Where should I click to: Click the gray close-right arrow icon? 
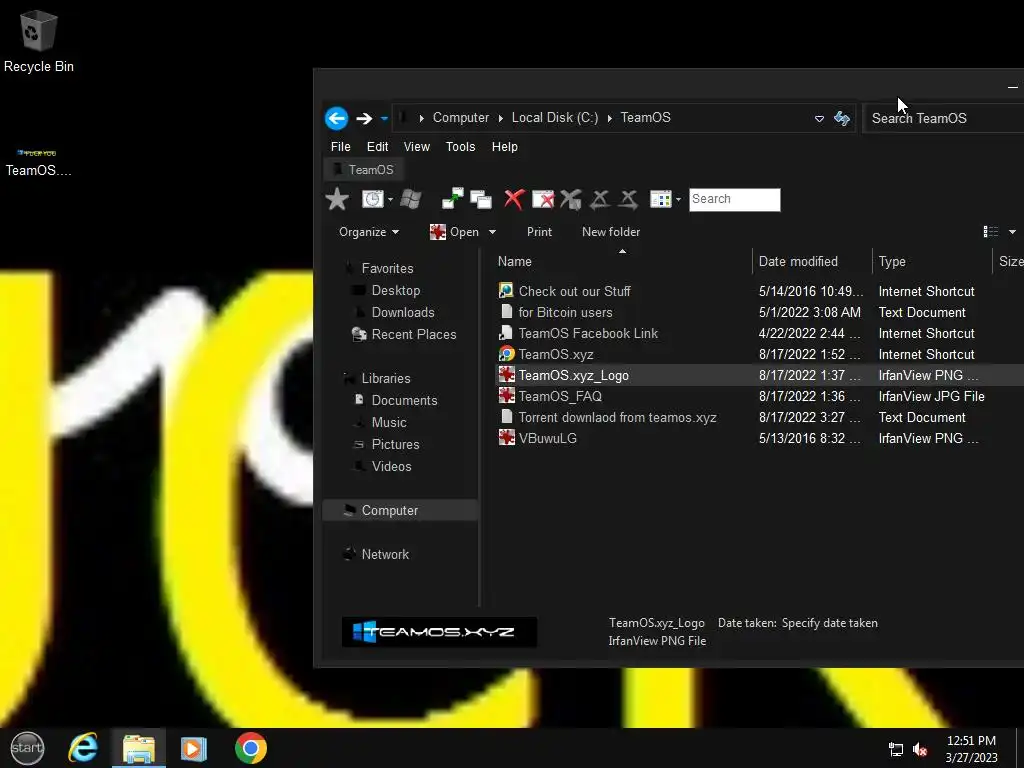pos(628,199)
